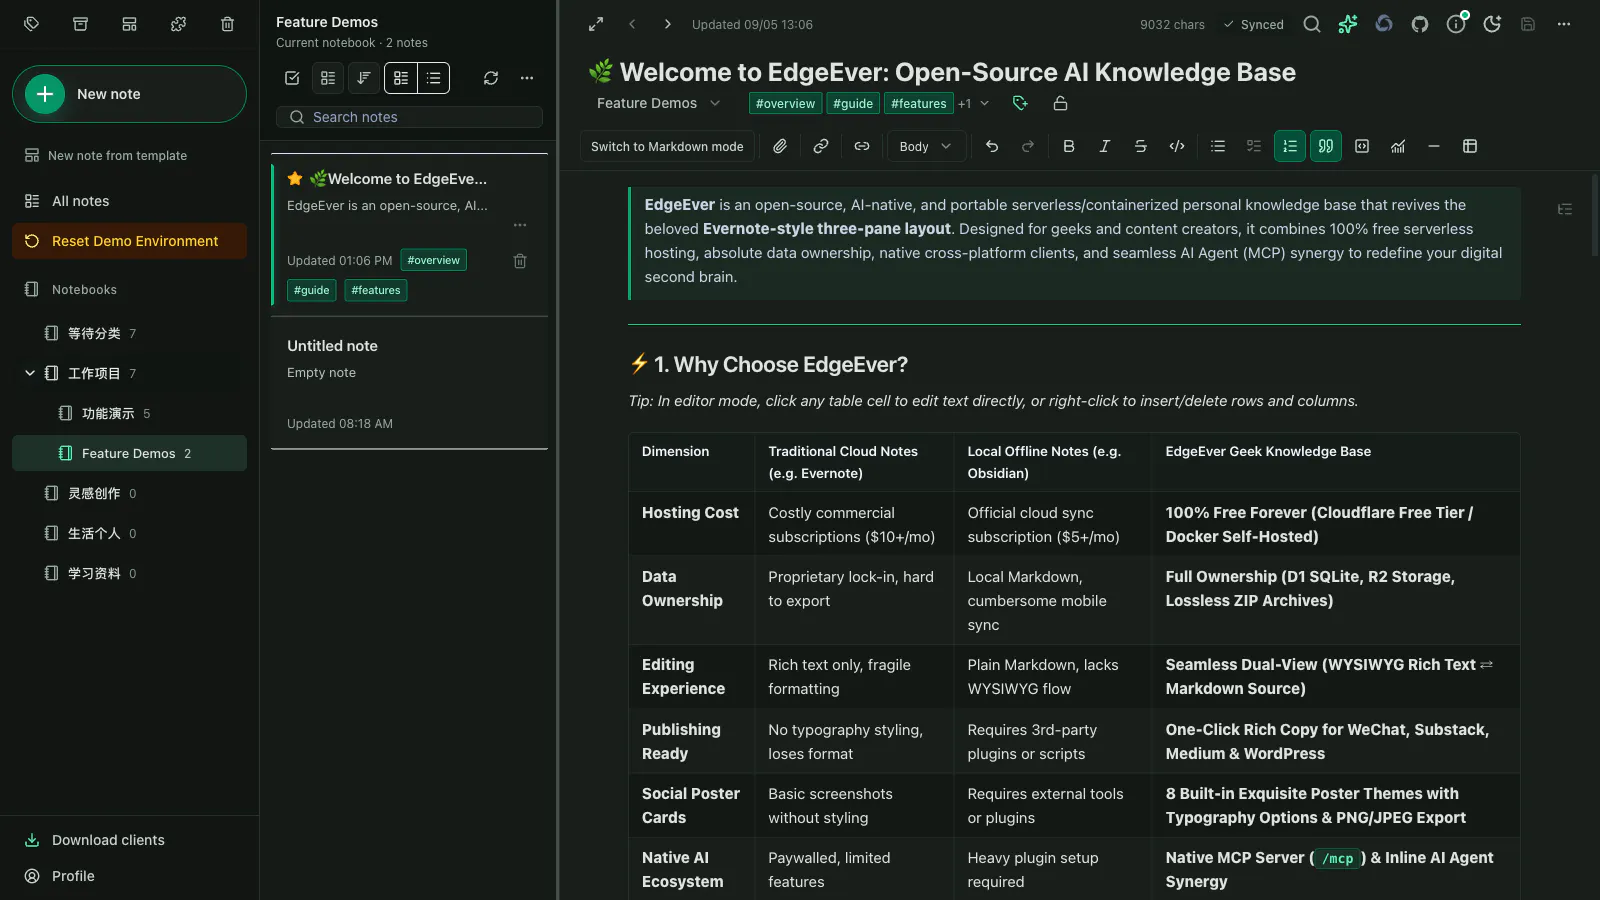
Task: Create a new note from template
Action: tap(105, 155)
